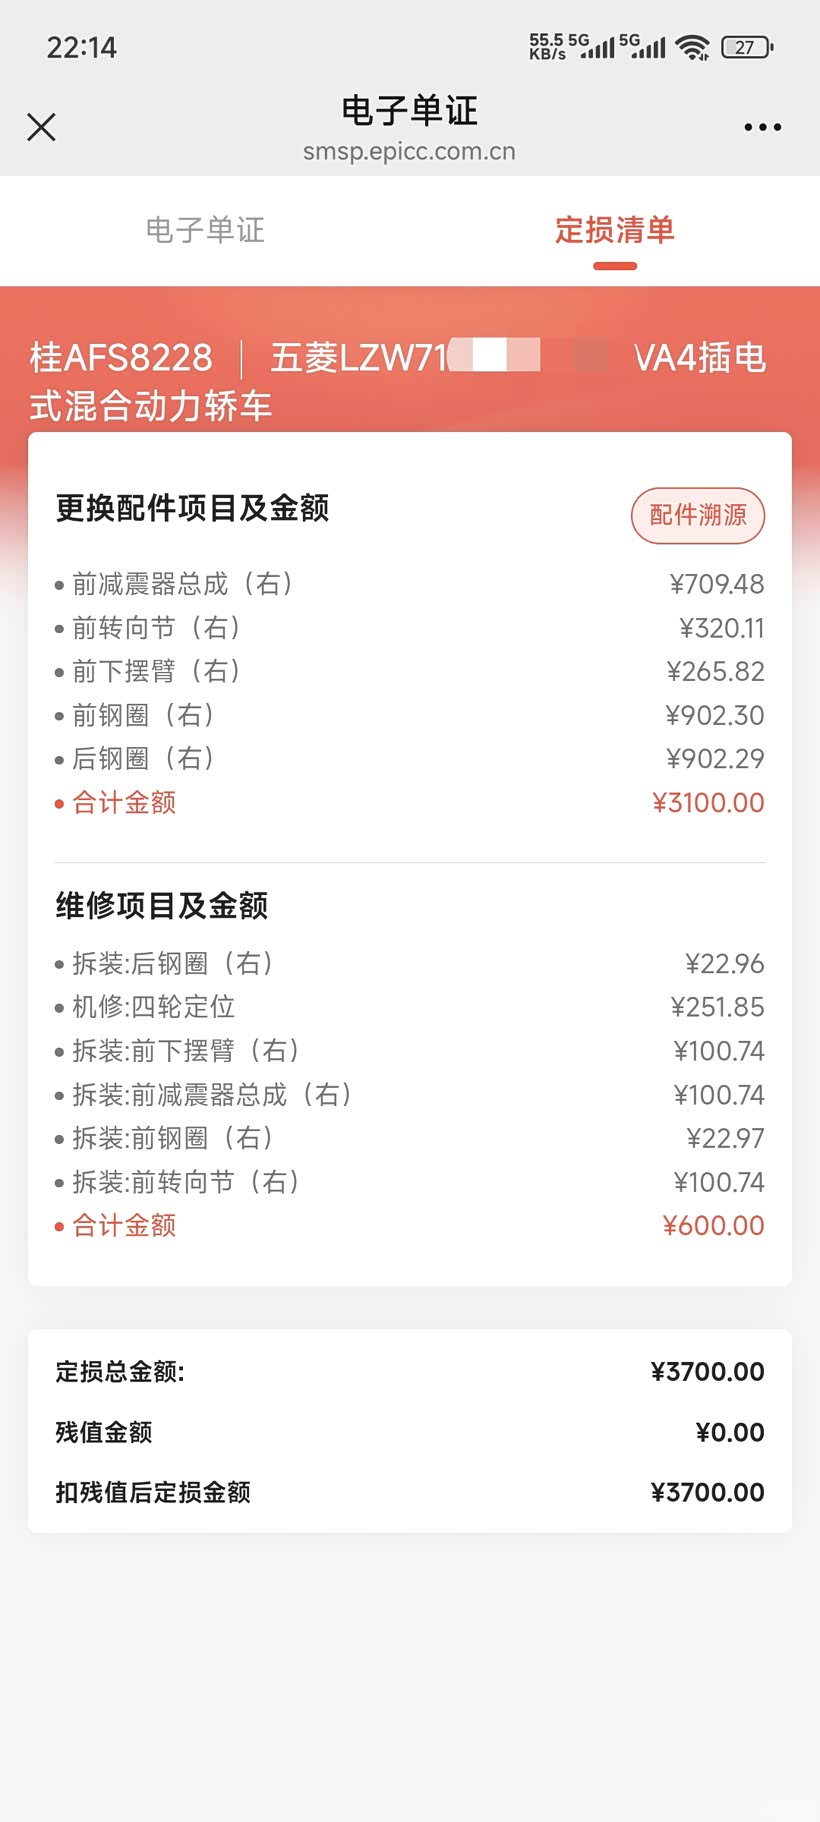Image resolution: width=820 pixels, height=1822 pixels.
Task: Close the 电子单证 page with X icon
Action: coord(41,127)
